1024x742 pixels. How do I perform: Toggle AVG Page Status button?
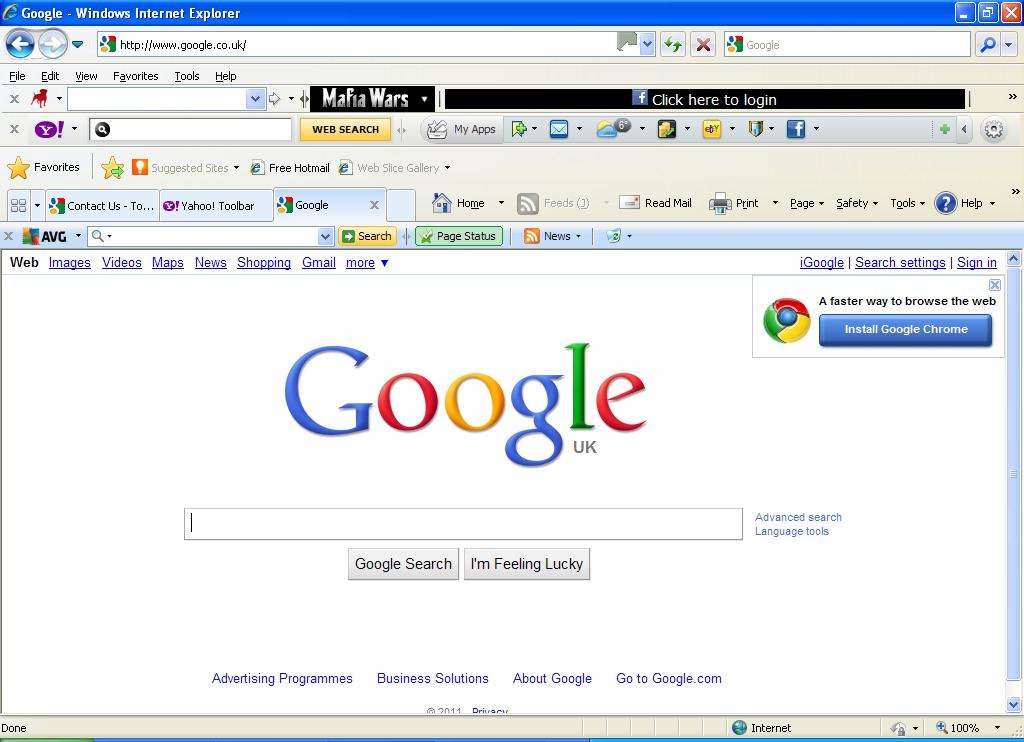(x=458, y=236)
